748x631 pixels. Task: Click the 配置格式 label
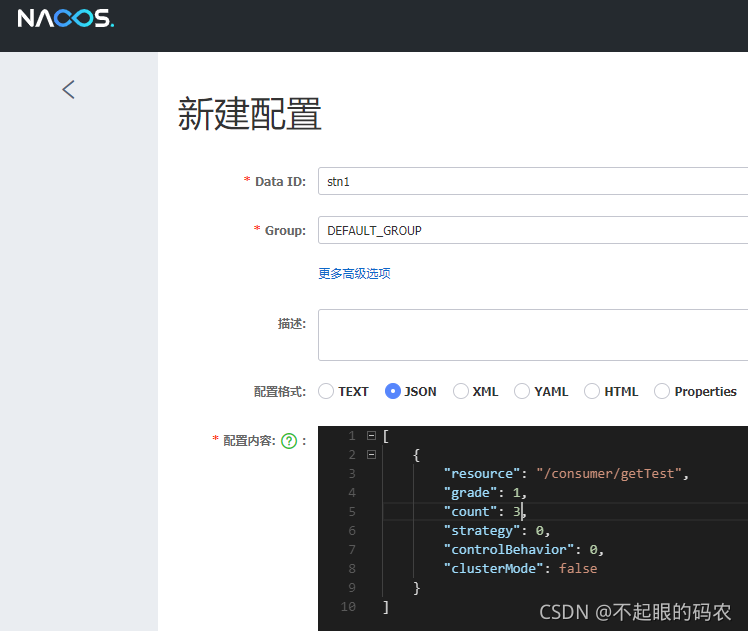[x=280, y=392]
